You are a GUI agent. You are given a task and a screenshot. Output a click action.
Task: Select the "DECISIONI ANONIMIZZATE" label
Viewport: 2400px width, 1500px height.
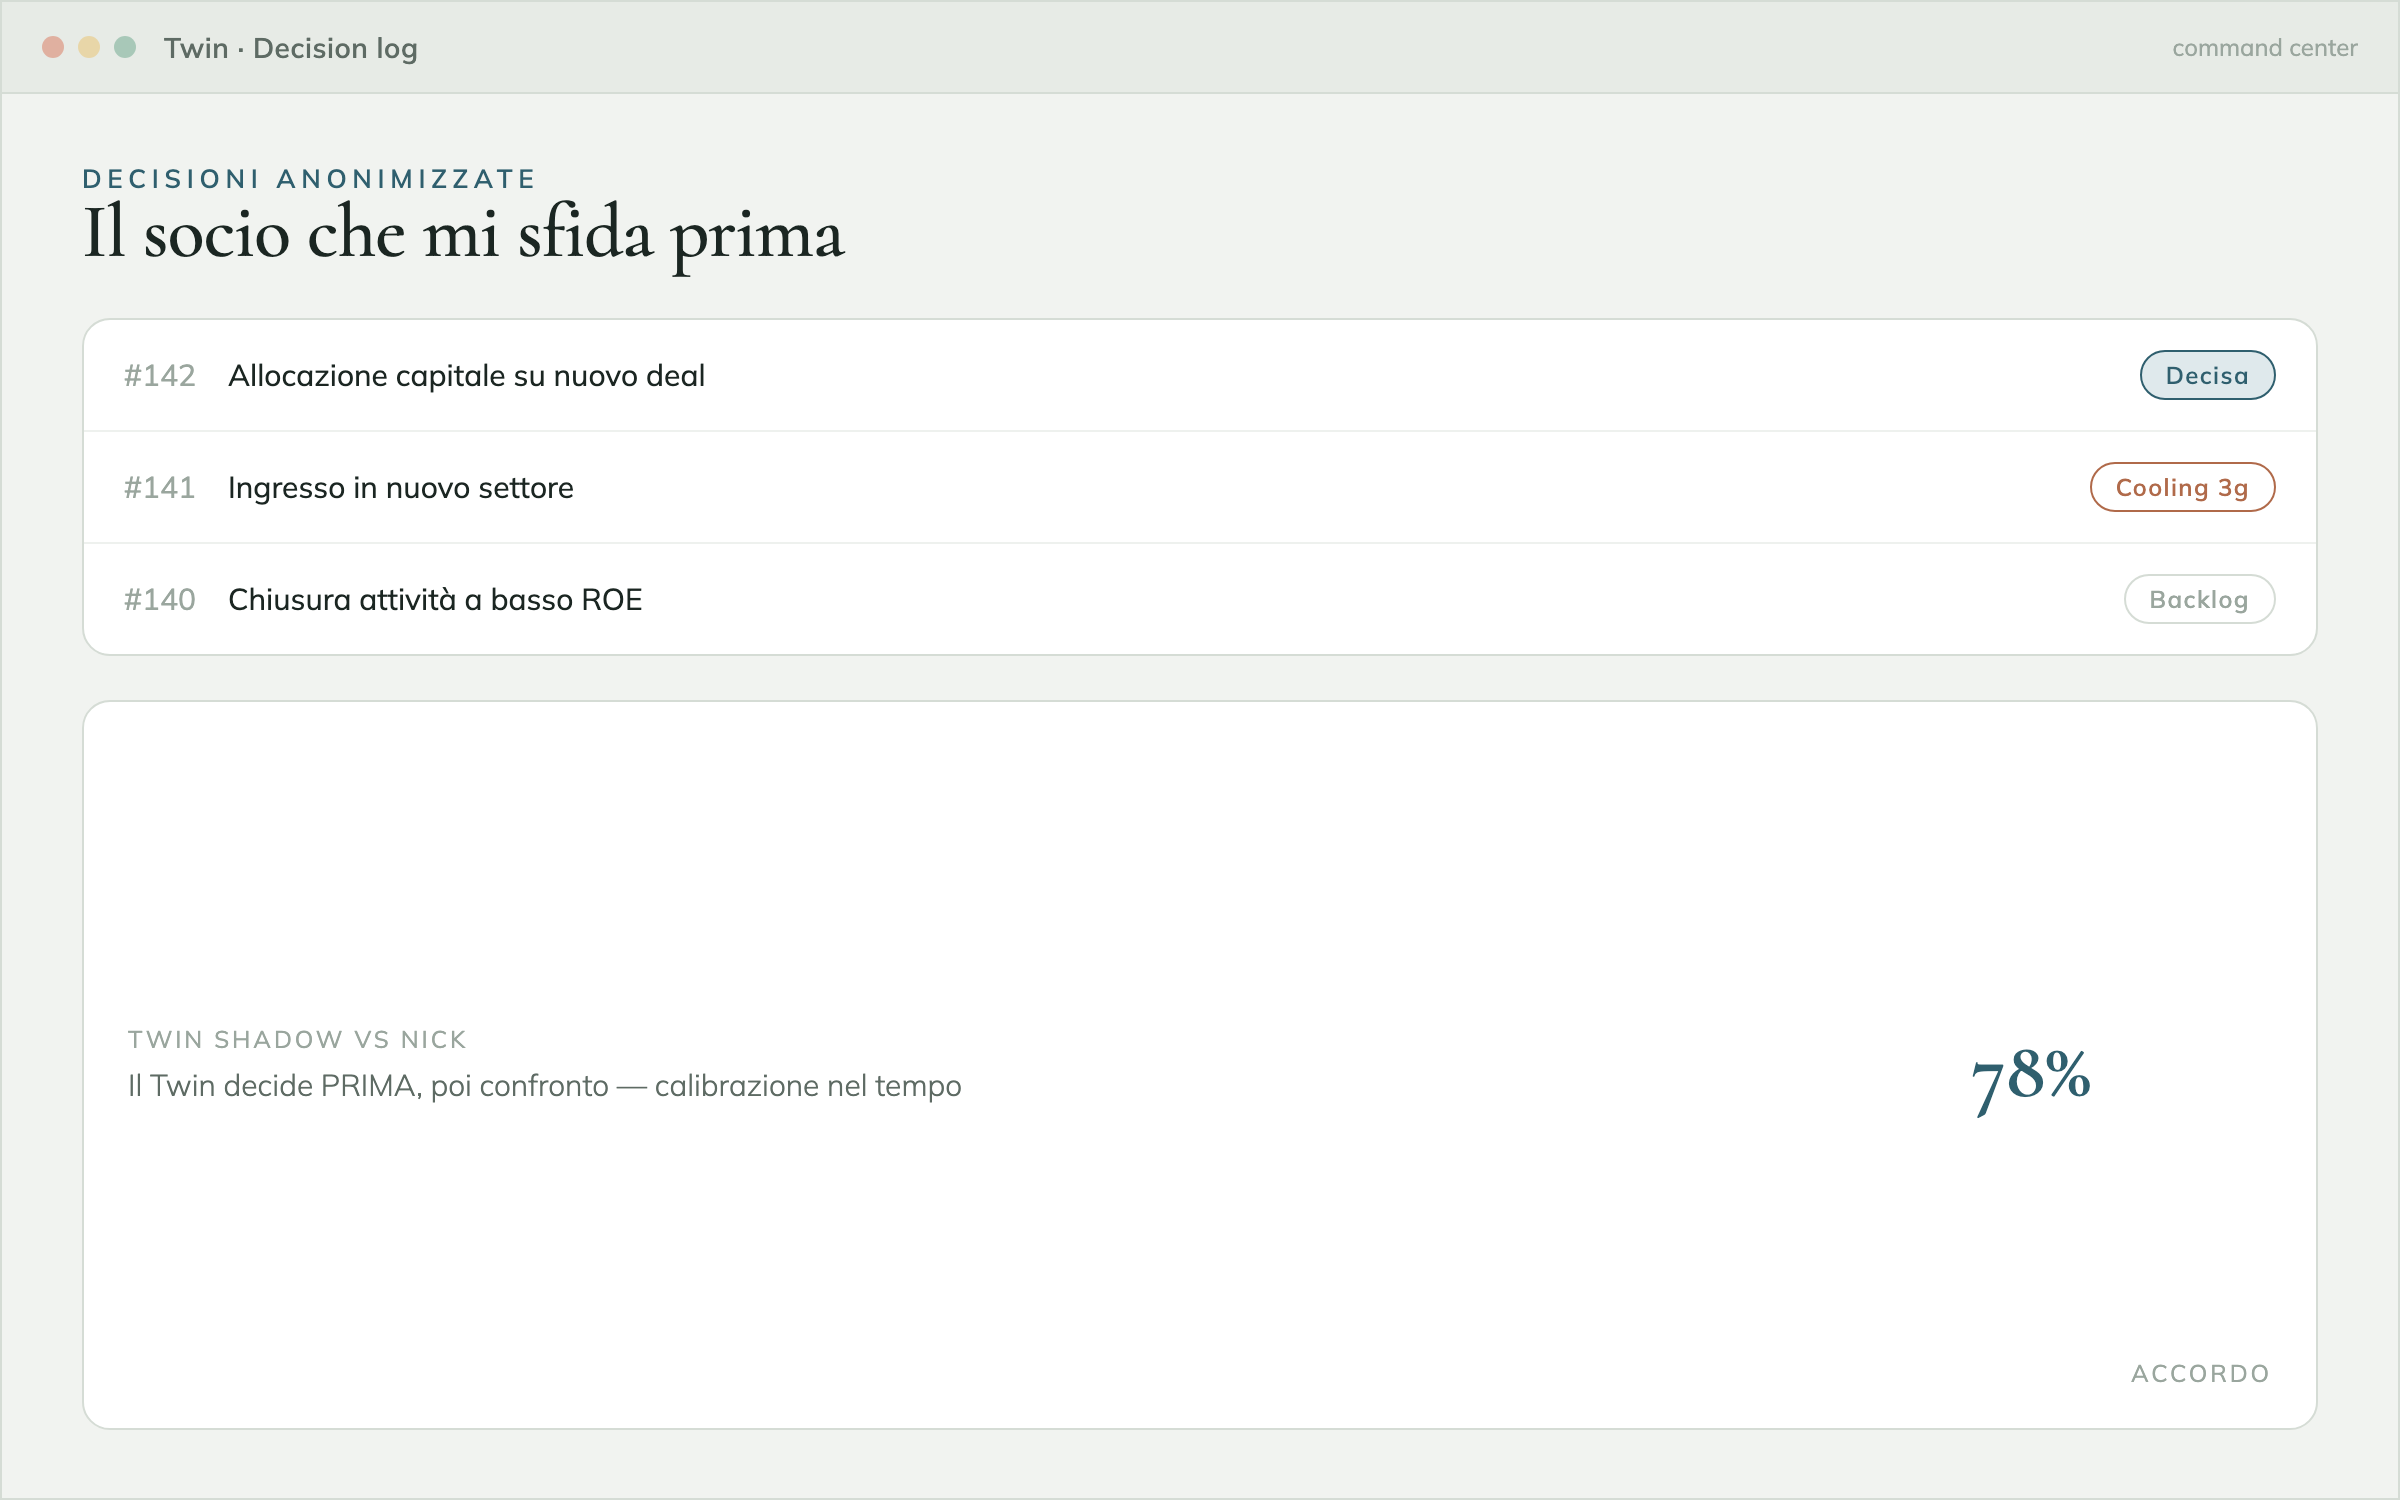tap(309, 179)
